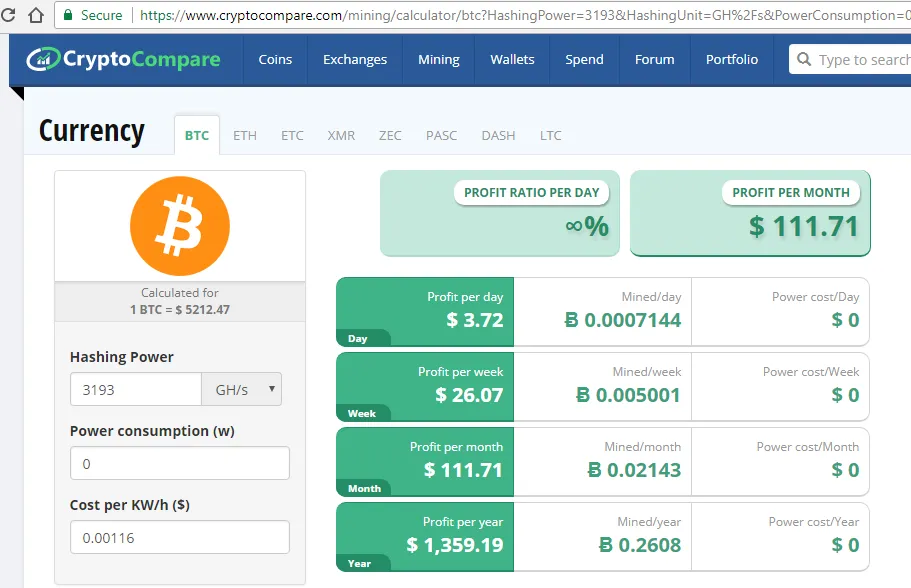Open the Wallets menu

click(512, 60)
